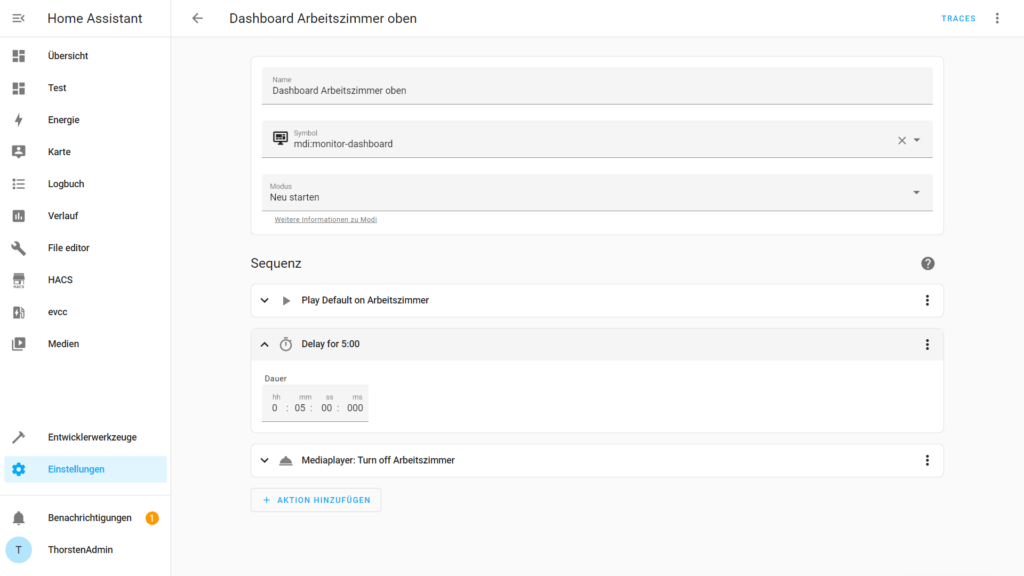This screenshot has width=1024, height=576.
Task: Collapse the sidebar with the hamburger icon
Action: coord(18,18)
